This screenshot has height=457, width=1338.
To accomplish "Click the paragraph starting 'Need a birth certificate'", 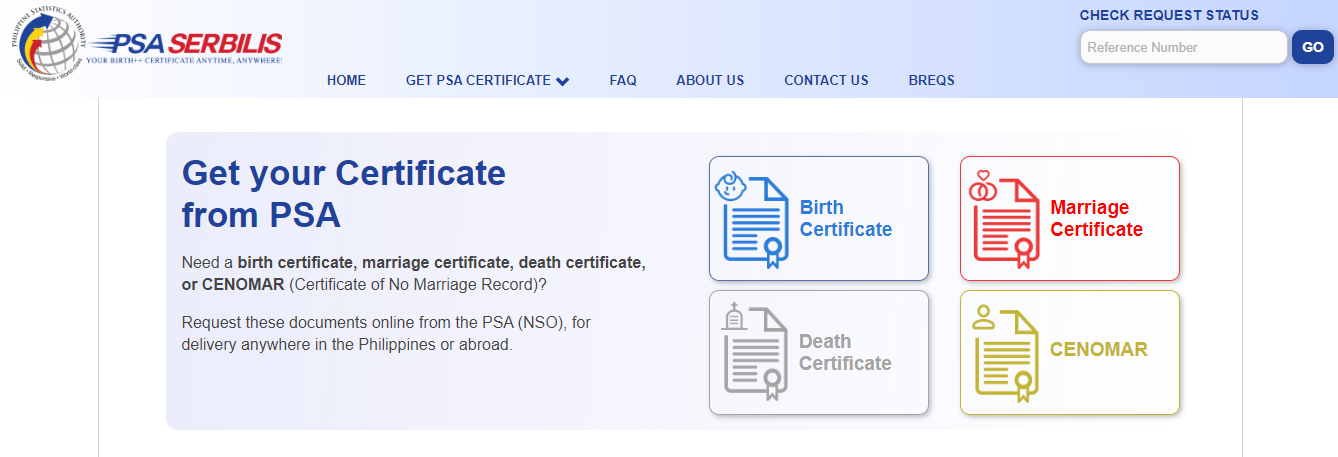I will [x=414, y=273].
